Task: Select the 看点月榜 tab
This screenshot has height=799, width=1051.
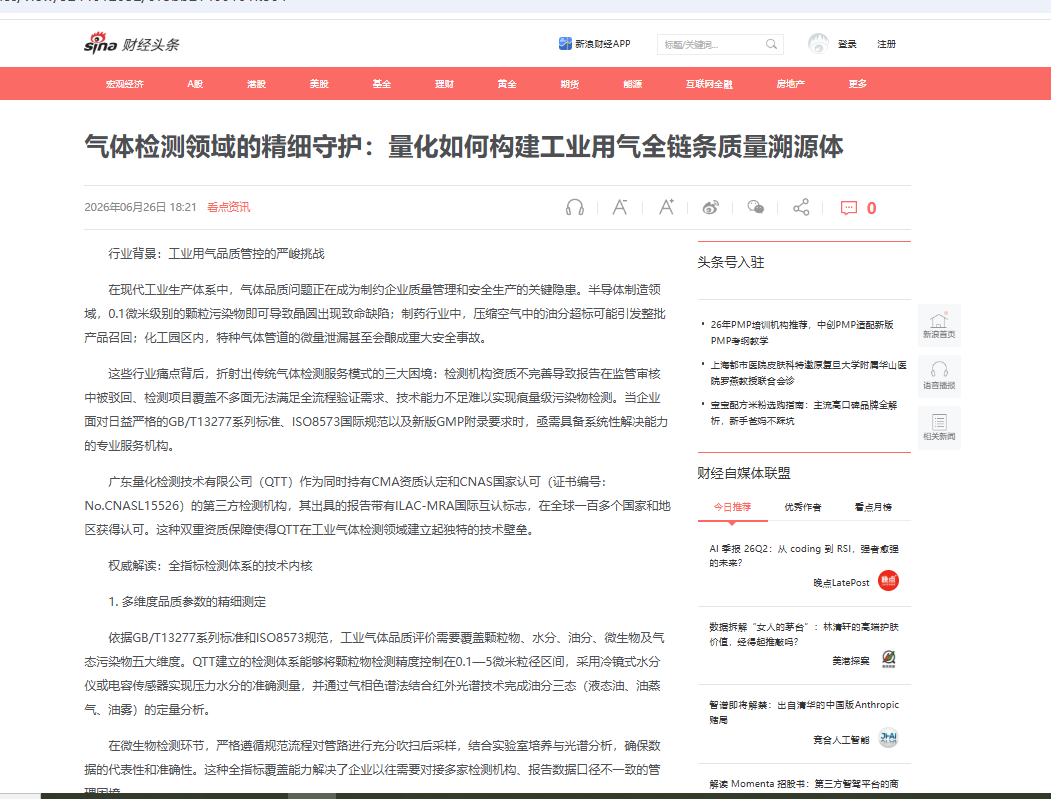Action: coord(873,507)
